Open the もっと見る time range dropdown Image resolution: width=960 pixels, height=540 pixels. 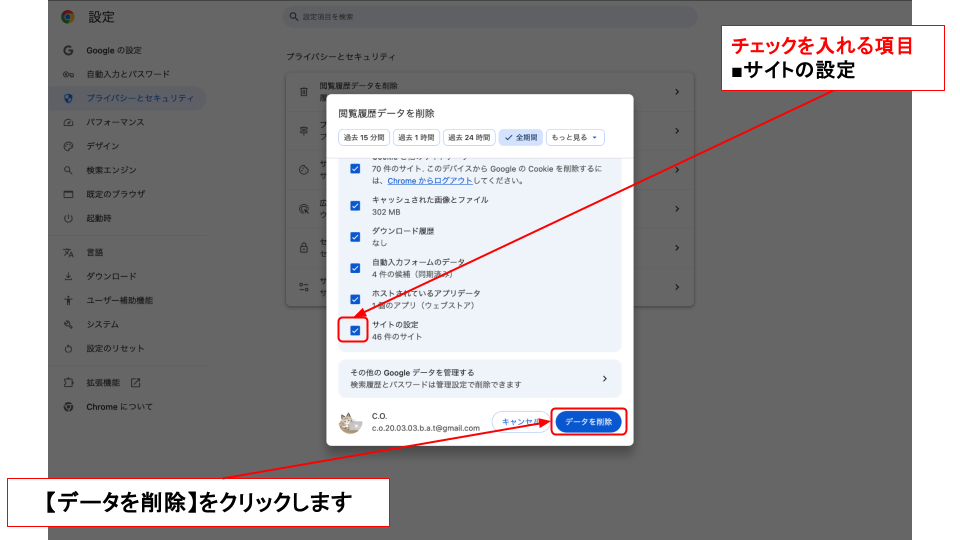[x=575, y=137]
